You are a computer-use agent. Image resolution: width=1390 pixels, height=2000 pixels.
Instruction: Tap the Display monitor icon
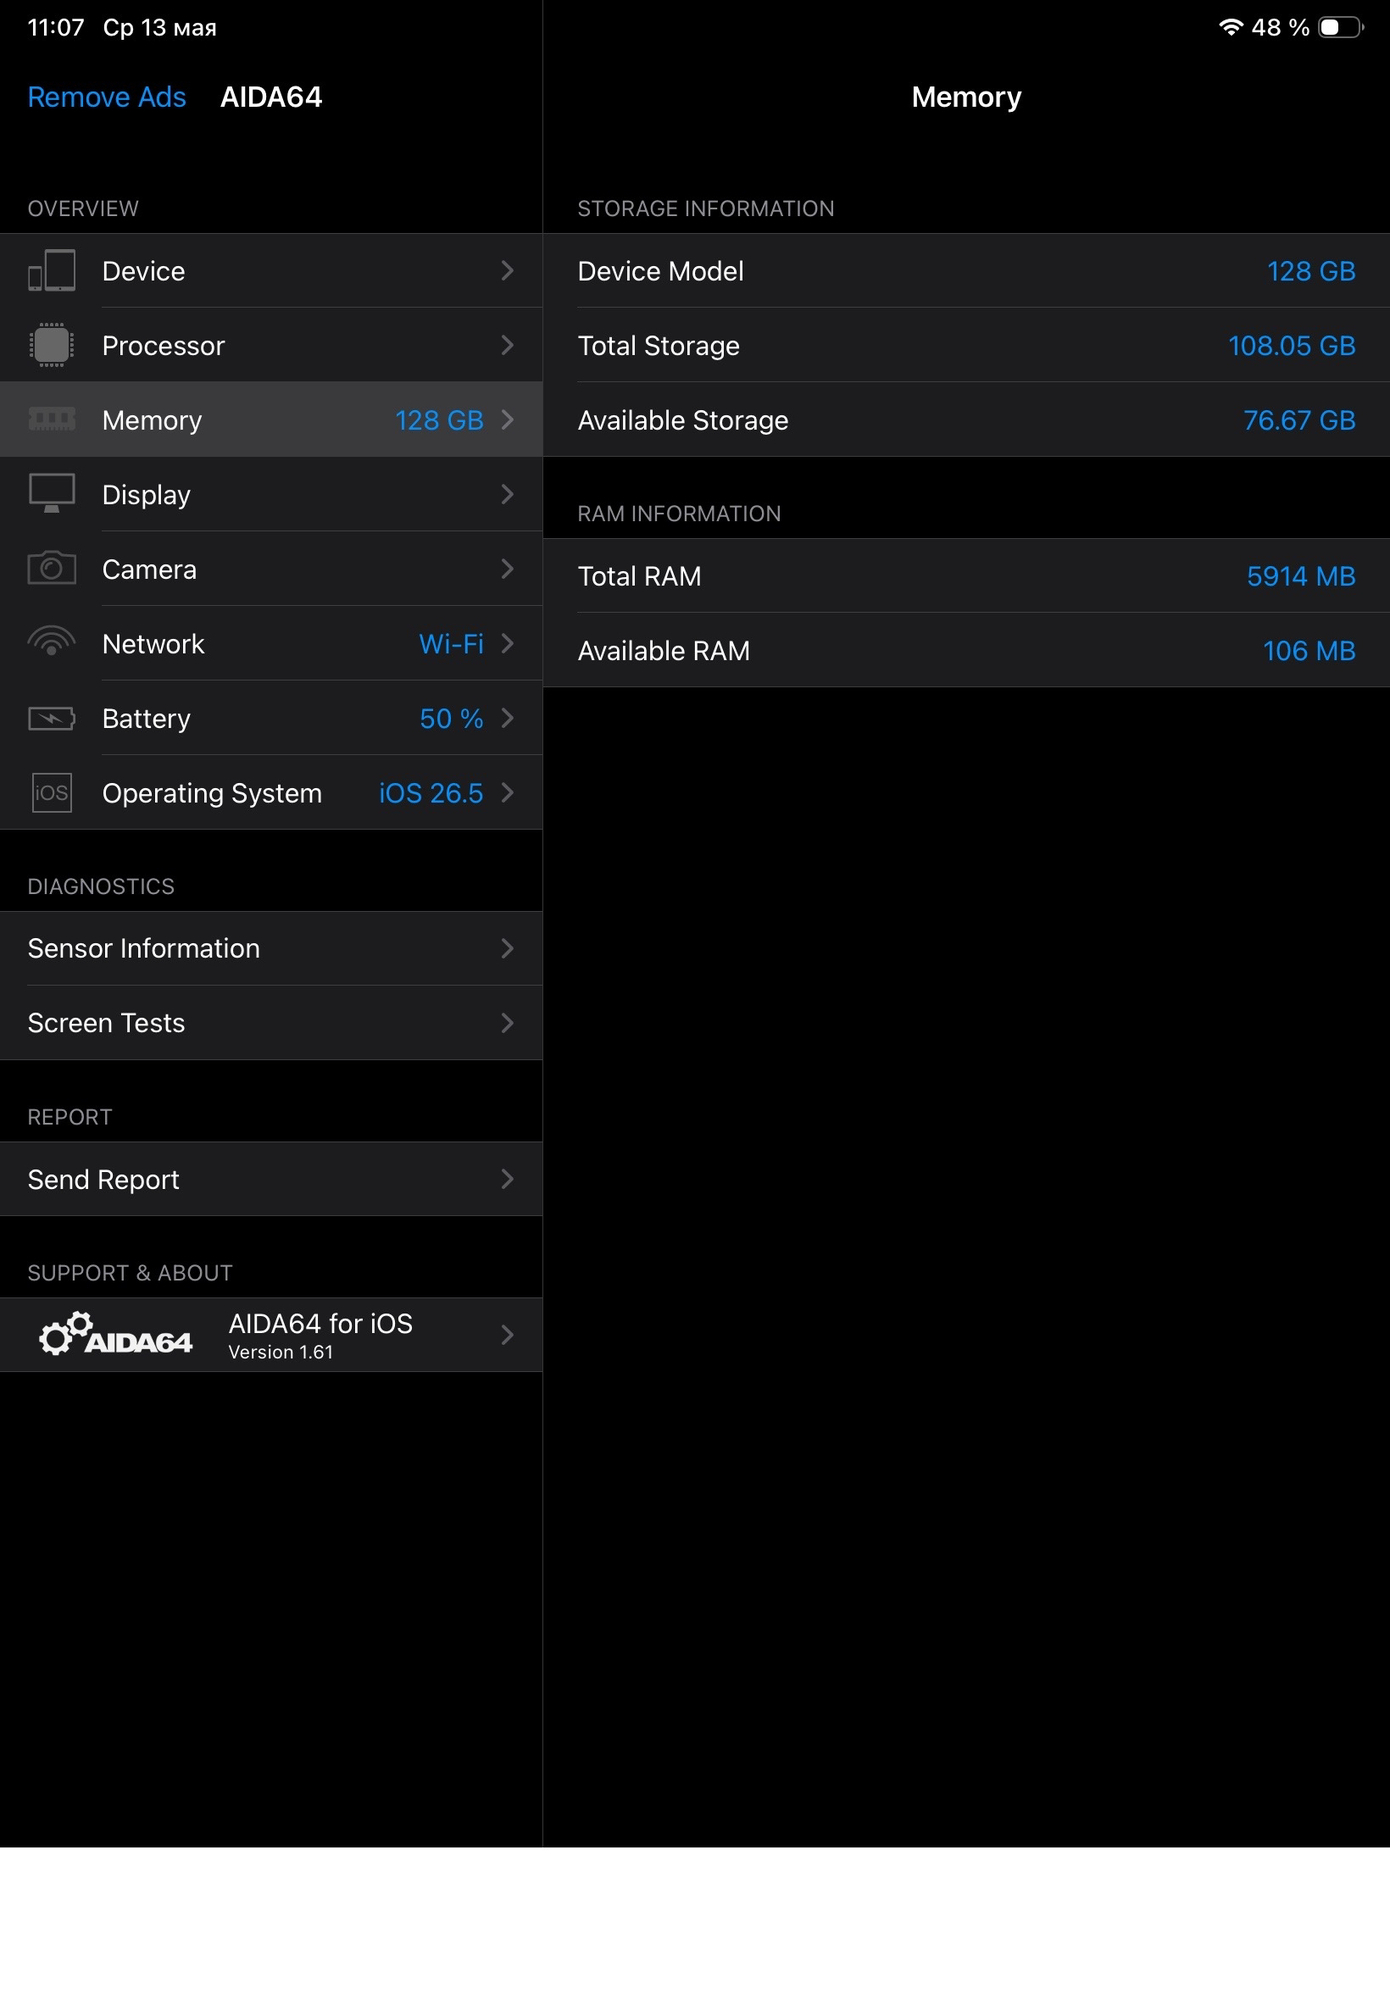click(52, 494)
